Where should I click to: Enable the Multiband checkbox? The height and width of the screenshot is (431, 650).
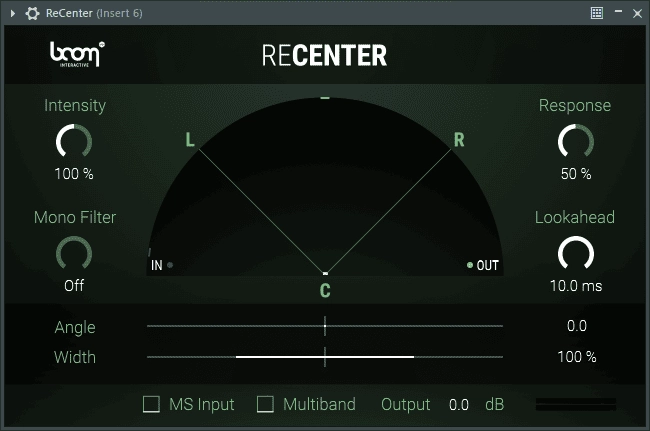pyautogui.click(x=265, y=404)
